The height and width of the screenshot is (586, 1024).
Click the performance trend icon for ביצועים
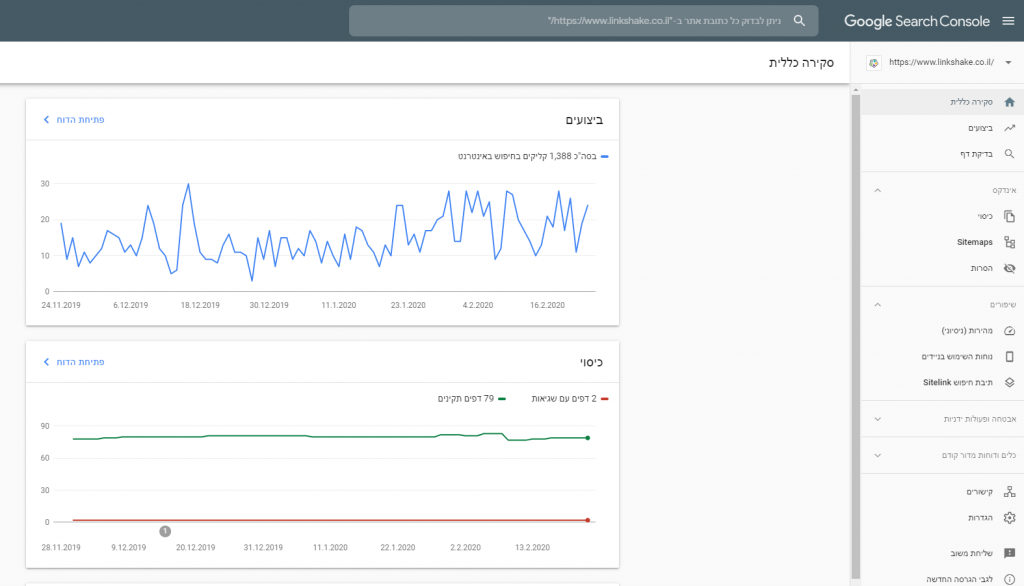pos(1010,128)
